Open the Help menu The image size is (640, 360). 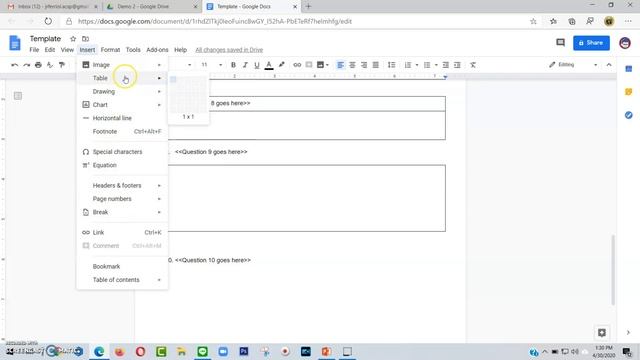180,50
